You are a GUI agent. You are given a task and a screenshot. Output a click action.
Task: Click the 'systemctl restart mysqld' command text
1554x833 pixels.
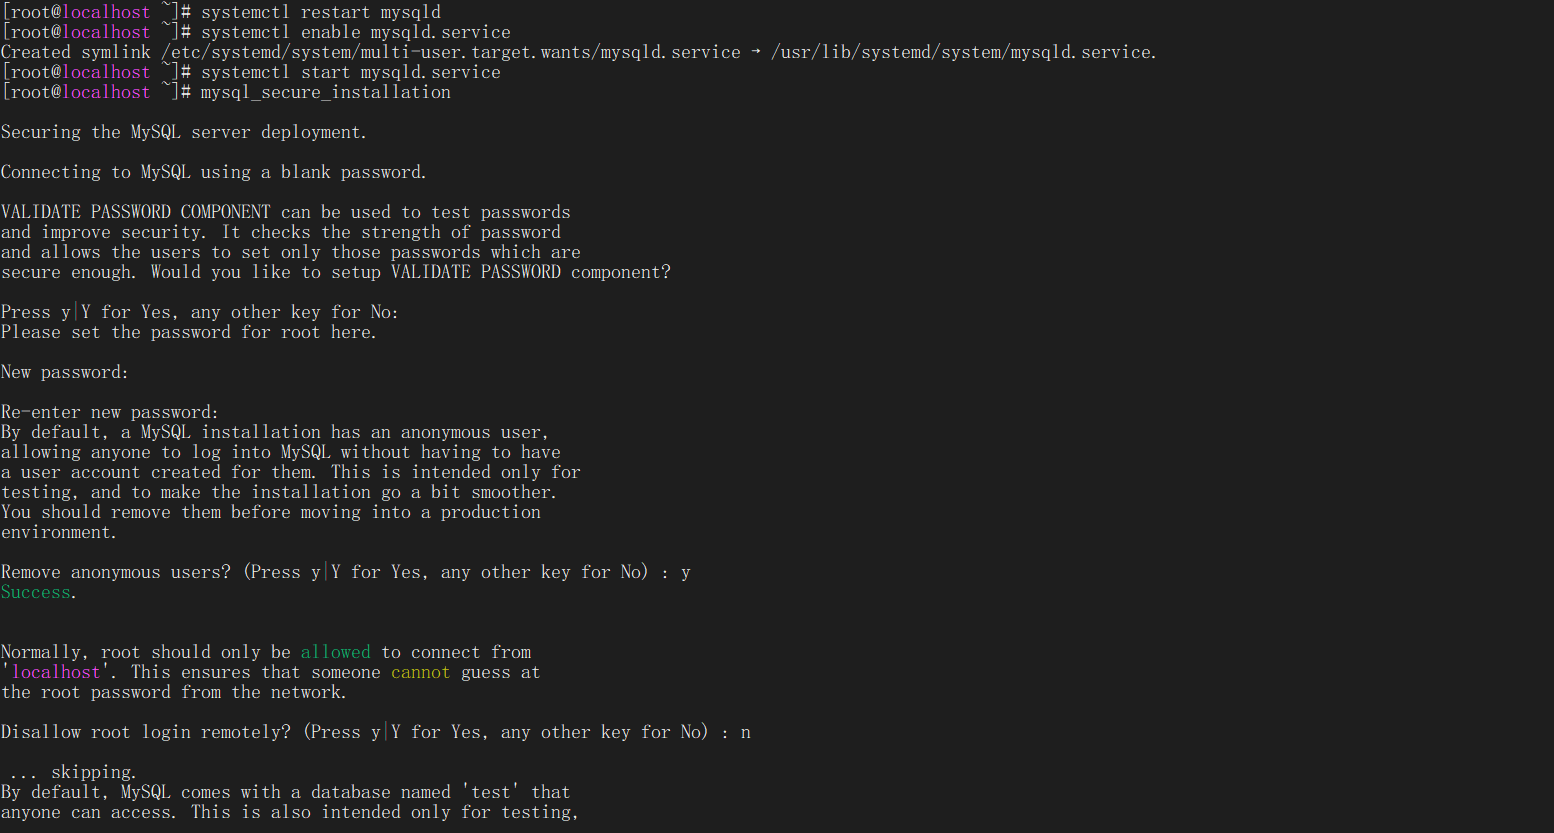click(320, 12)
